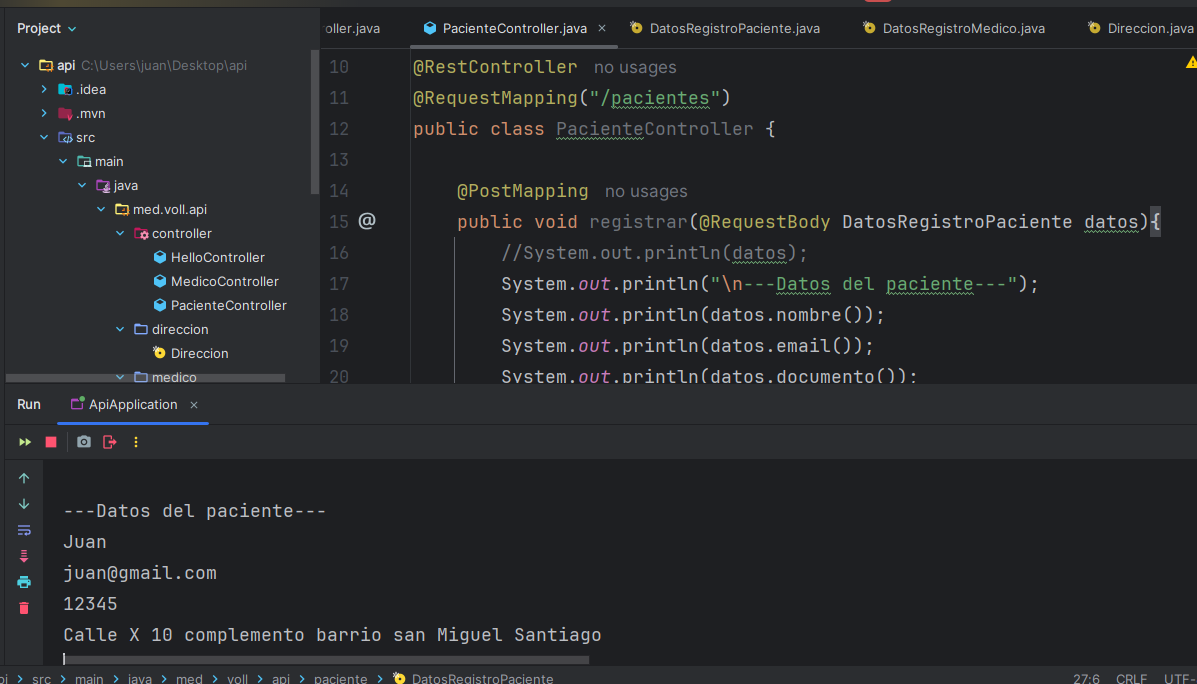Screen dimensions: 1197x684
Task: Collapse the api root project node
Action: pos(26,66)
